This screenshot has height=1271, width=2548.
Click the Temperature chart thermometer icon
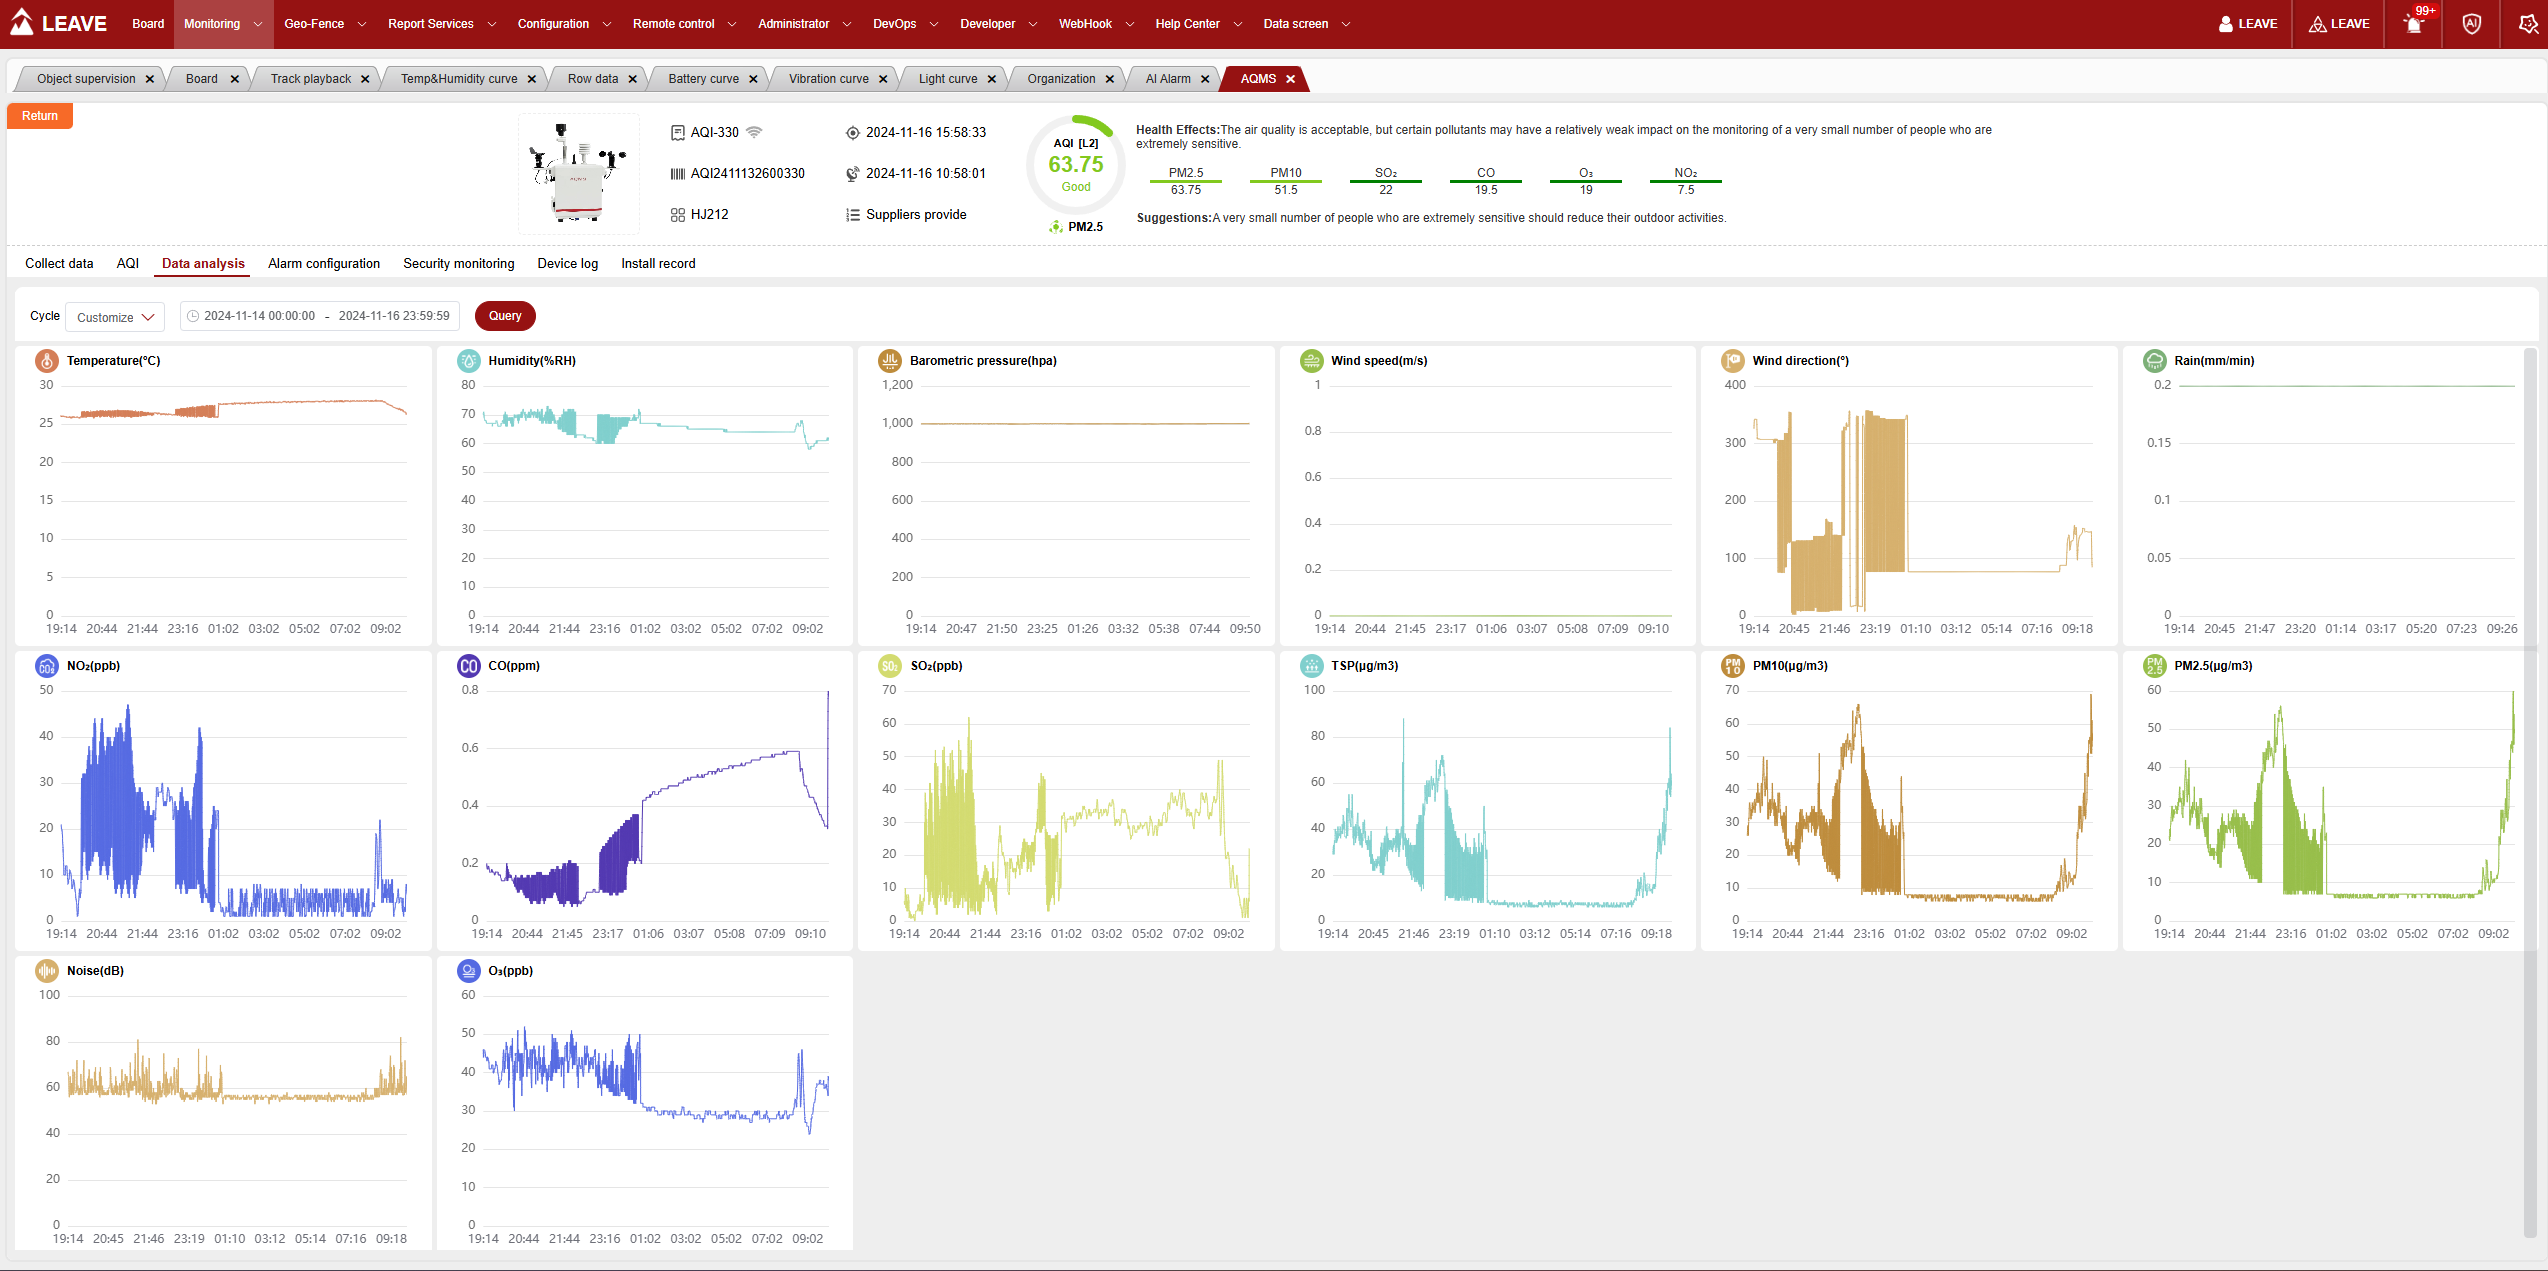coord(46,361)
